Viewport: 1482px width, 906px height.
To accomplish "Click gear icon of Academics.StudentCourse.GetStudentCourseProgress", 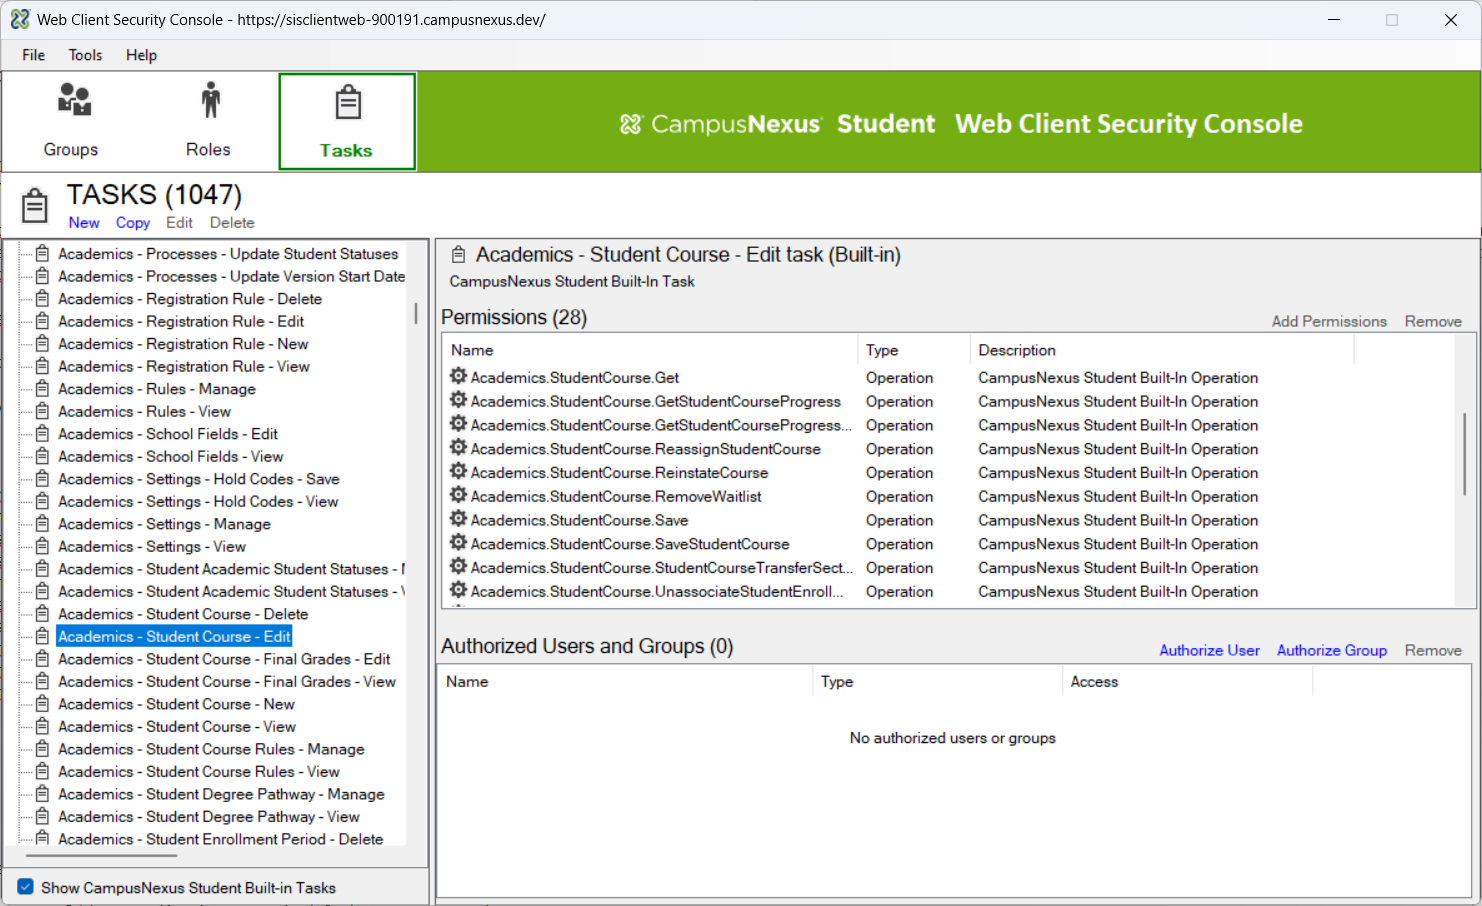I will [458, 400].
